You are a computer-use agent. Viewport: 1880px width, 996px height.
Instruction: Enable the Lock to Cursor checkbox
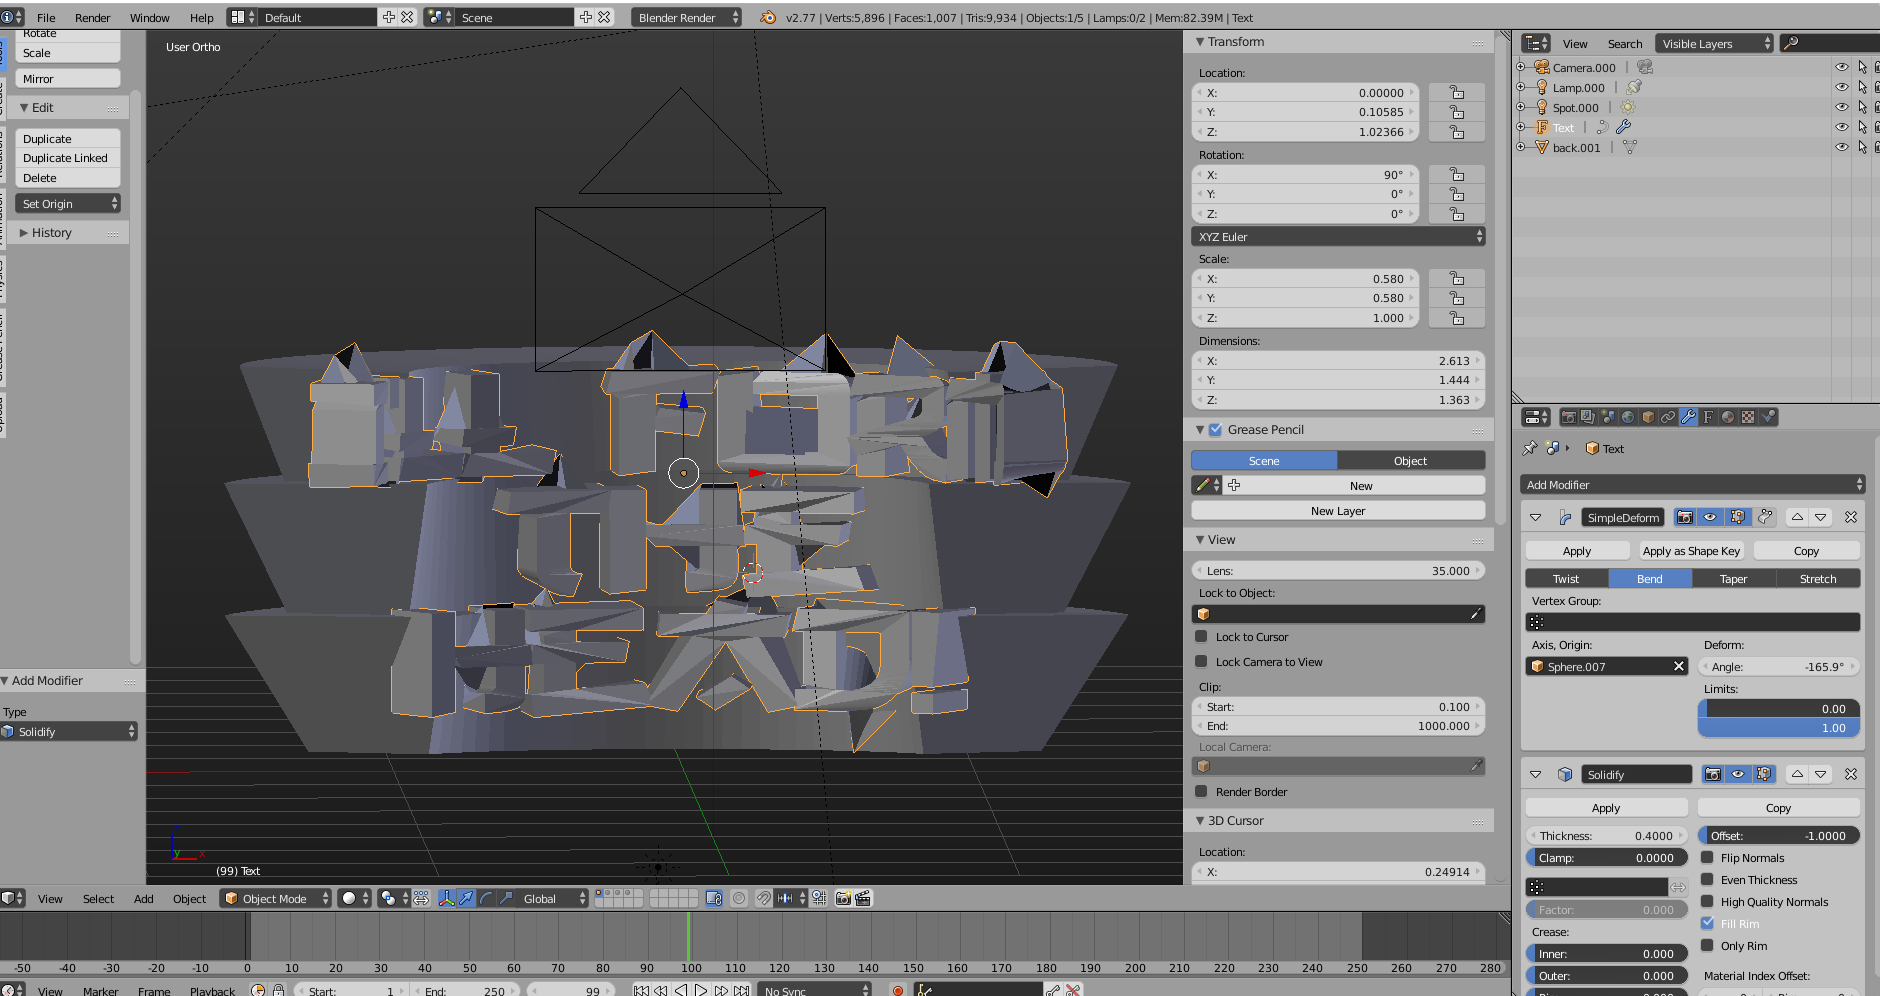[x=1201, y=636]
